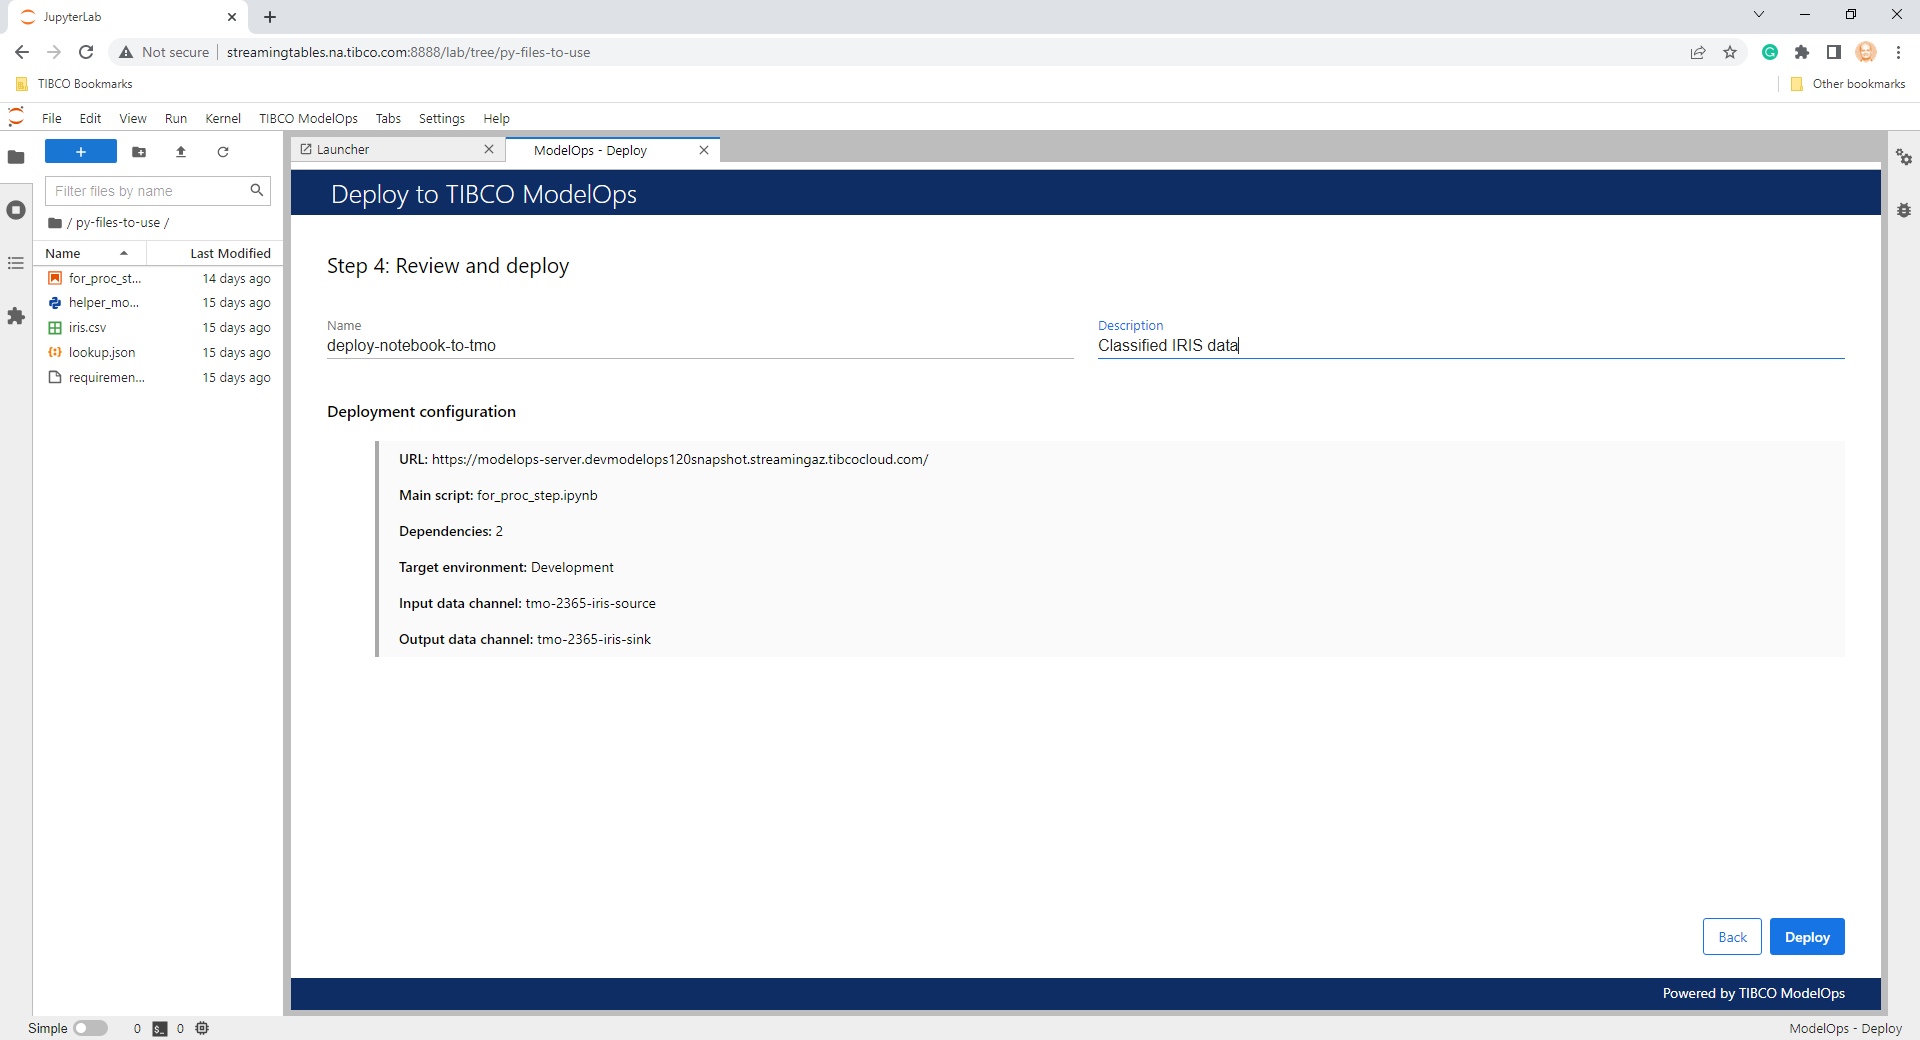
Task: Click the tmo-2365-iris-sink channel text
Action: (594, 640)
